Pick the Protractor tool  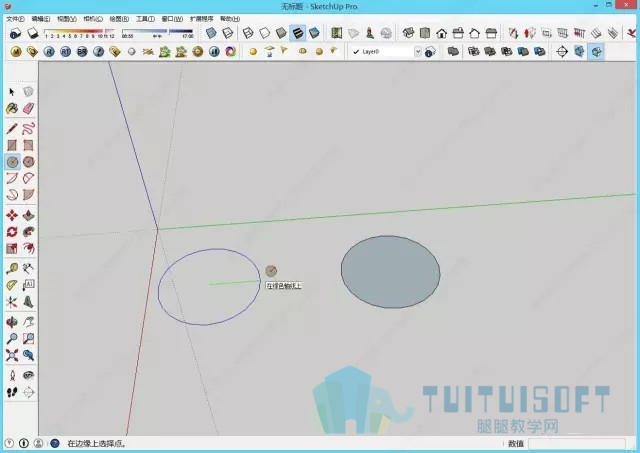12,285
